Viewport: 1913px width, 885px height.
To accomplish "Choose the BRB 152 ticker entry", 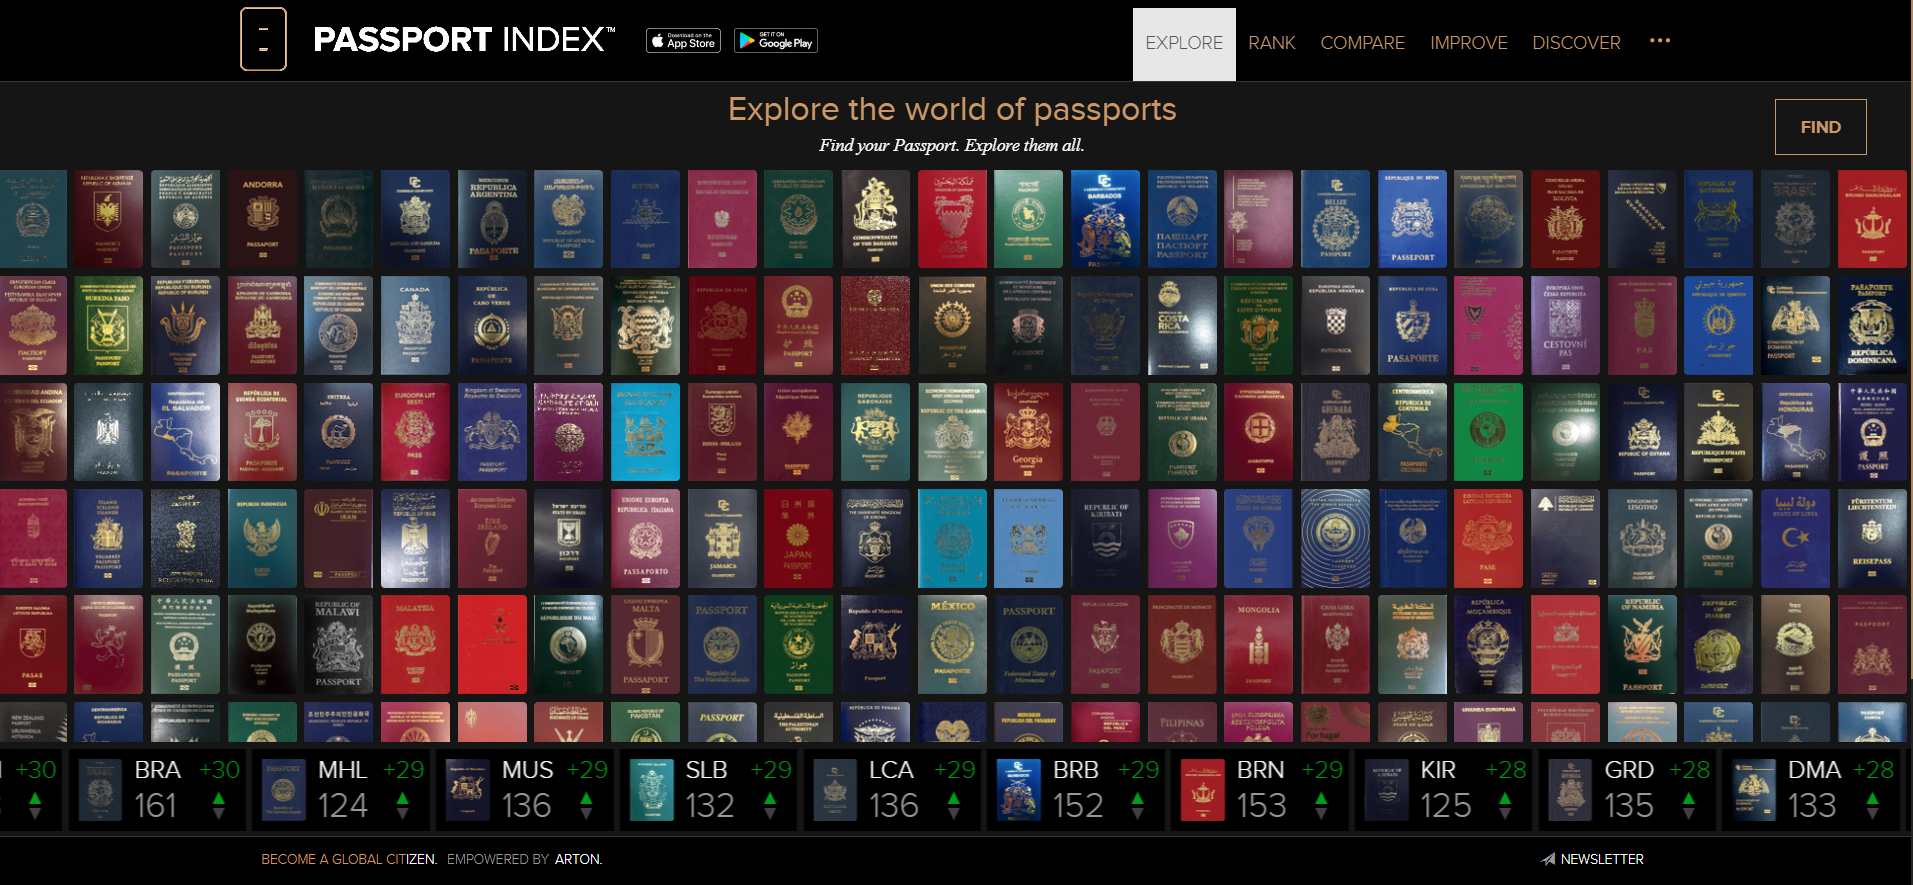I will pyautogui.click(x=1076, y=789).
